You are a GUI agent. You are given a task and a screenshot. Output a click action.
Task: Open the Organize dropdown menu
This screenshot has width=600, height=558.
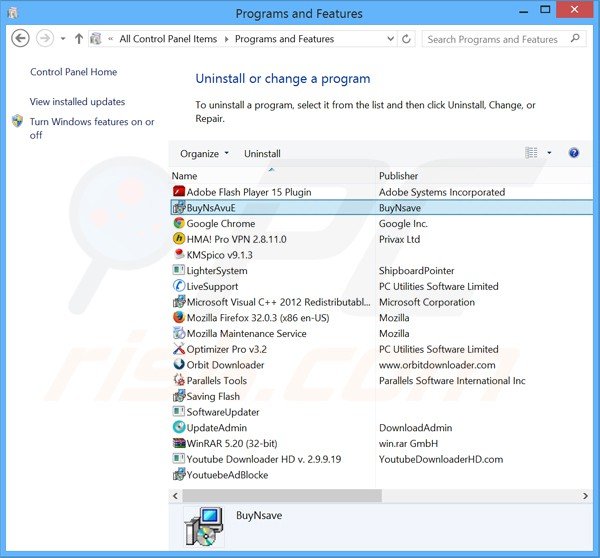click(x=204, y=153)
